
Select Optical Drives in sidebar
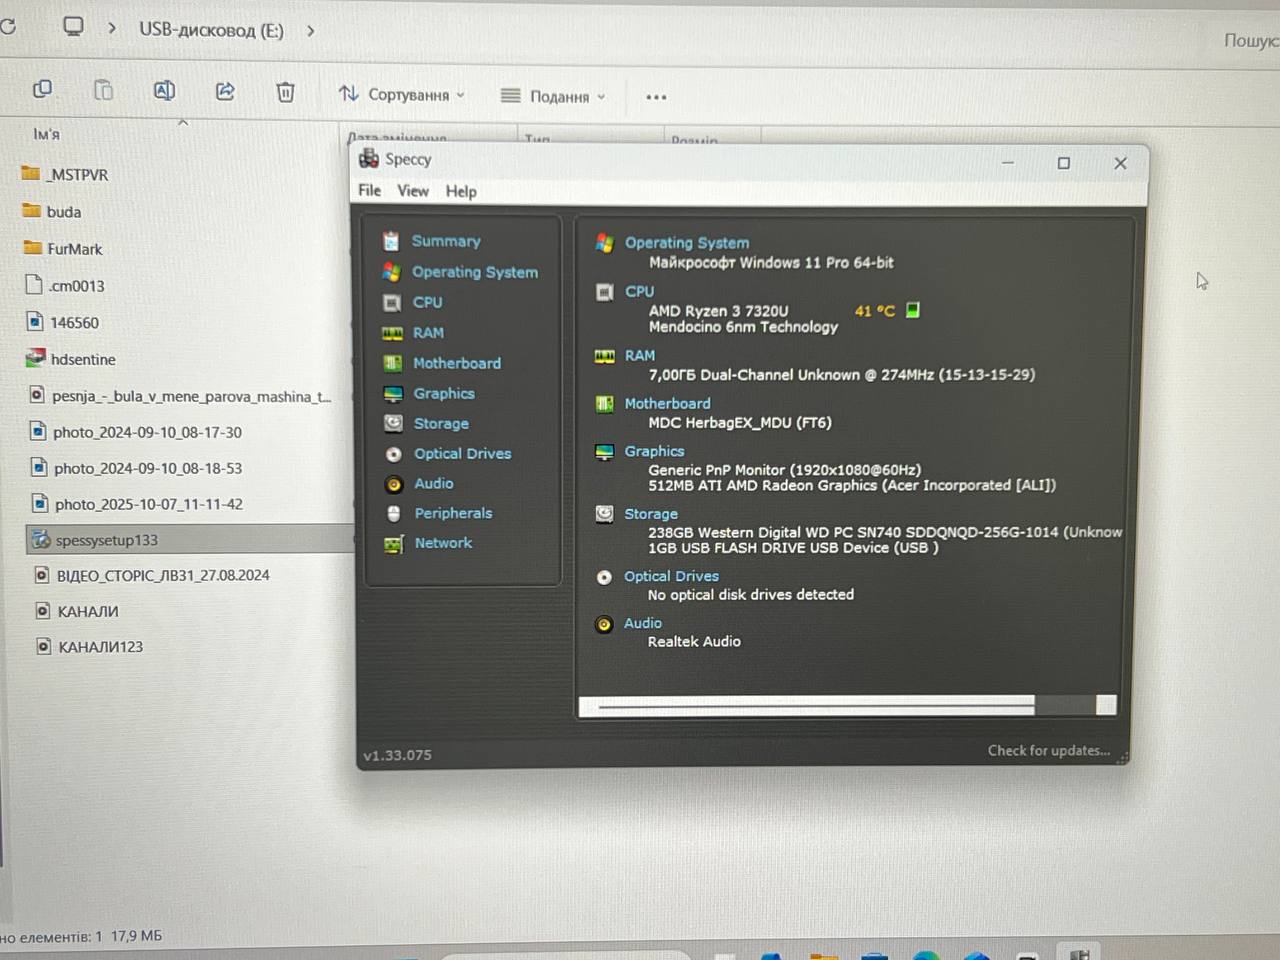[x=462, y=453]
